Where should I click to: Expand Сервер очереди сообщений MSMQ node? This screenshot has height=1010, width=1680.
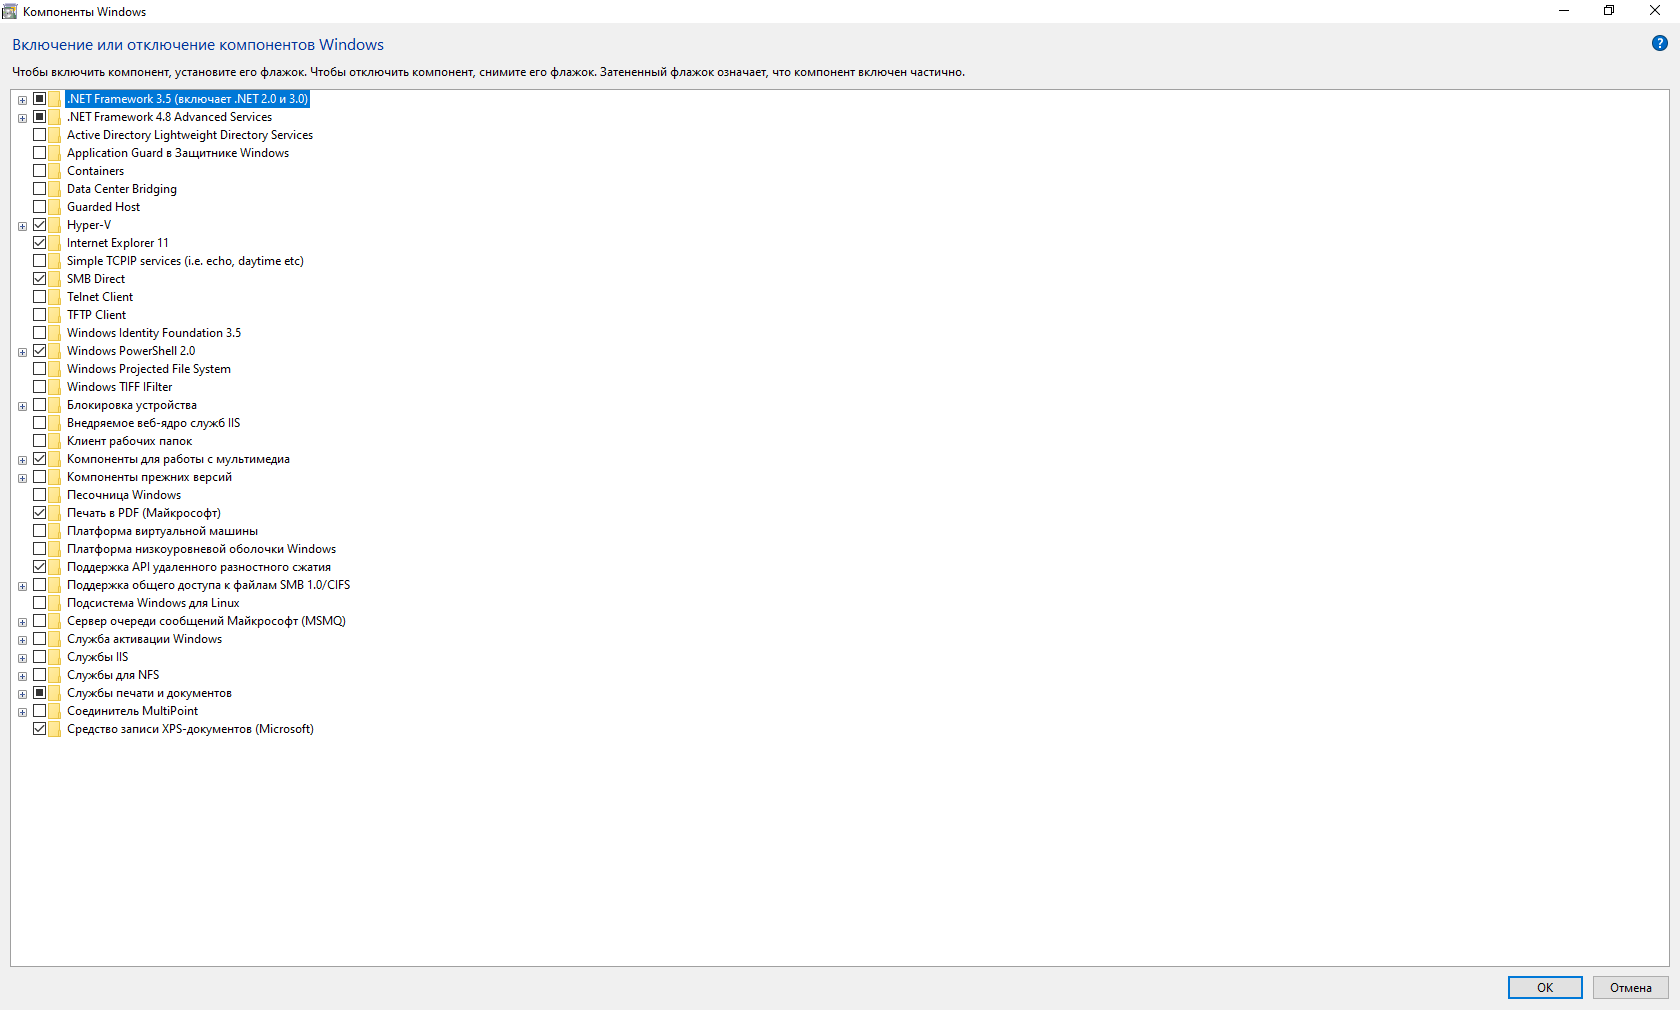pos(22,622)
